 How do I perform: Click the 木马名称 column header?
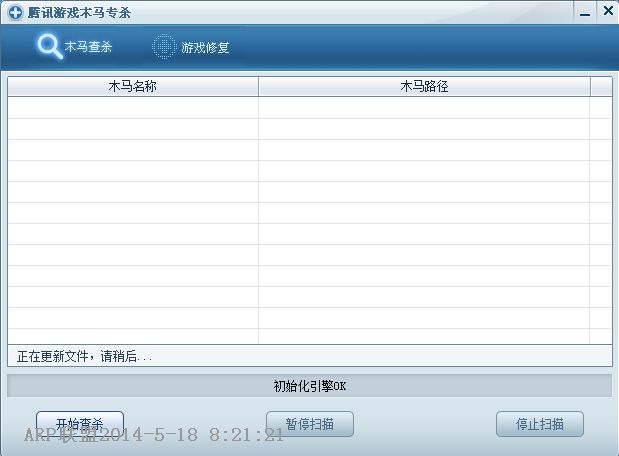click(133, 86)
